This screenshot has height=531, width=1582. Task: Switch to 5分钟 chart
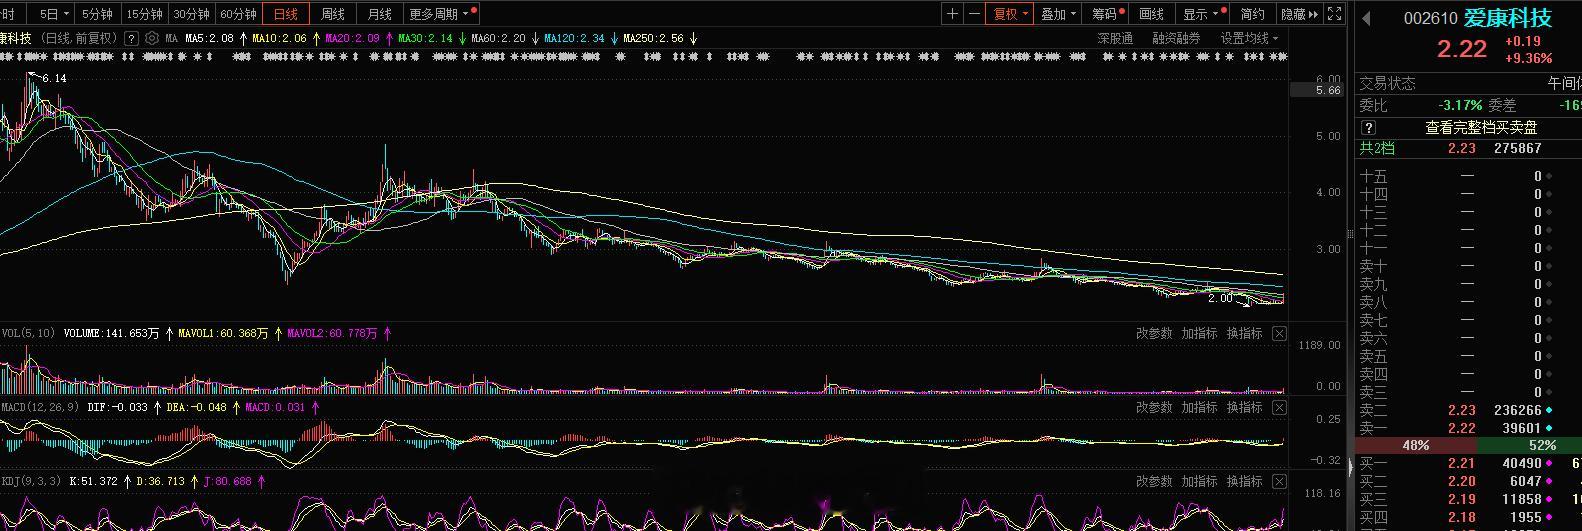click(x=98, y=14)
